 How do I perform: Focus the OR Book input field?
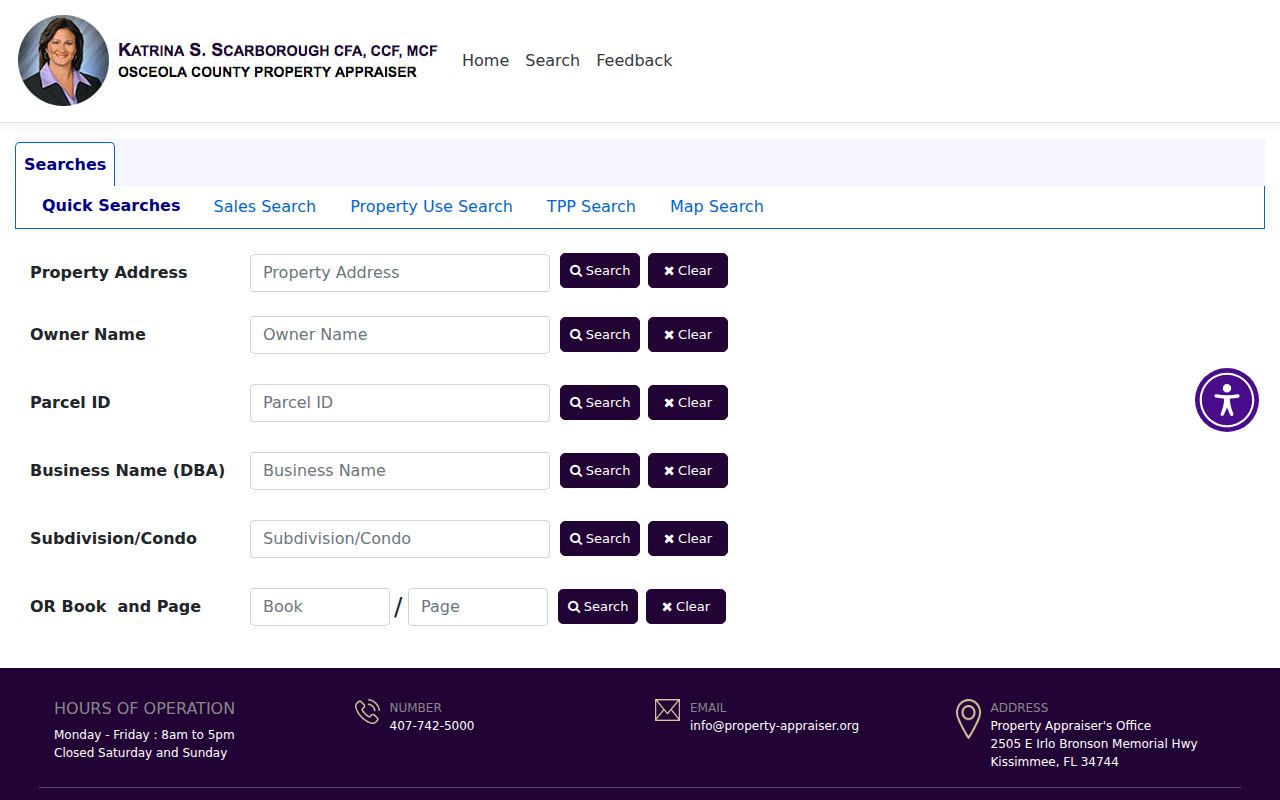tap(320, 606)
